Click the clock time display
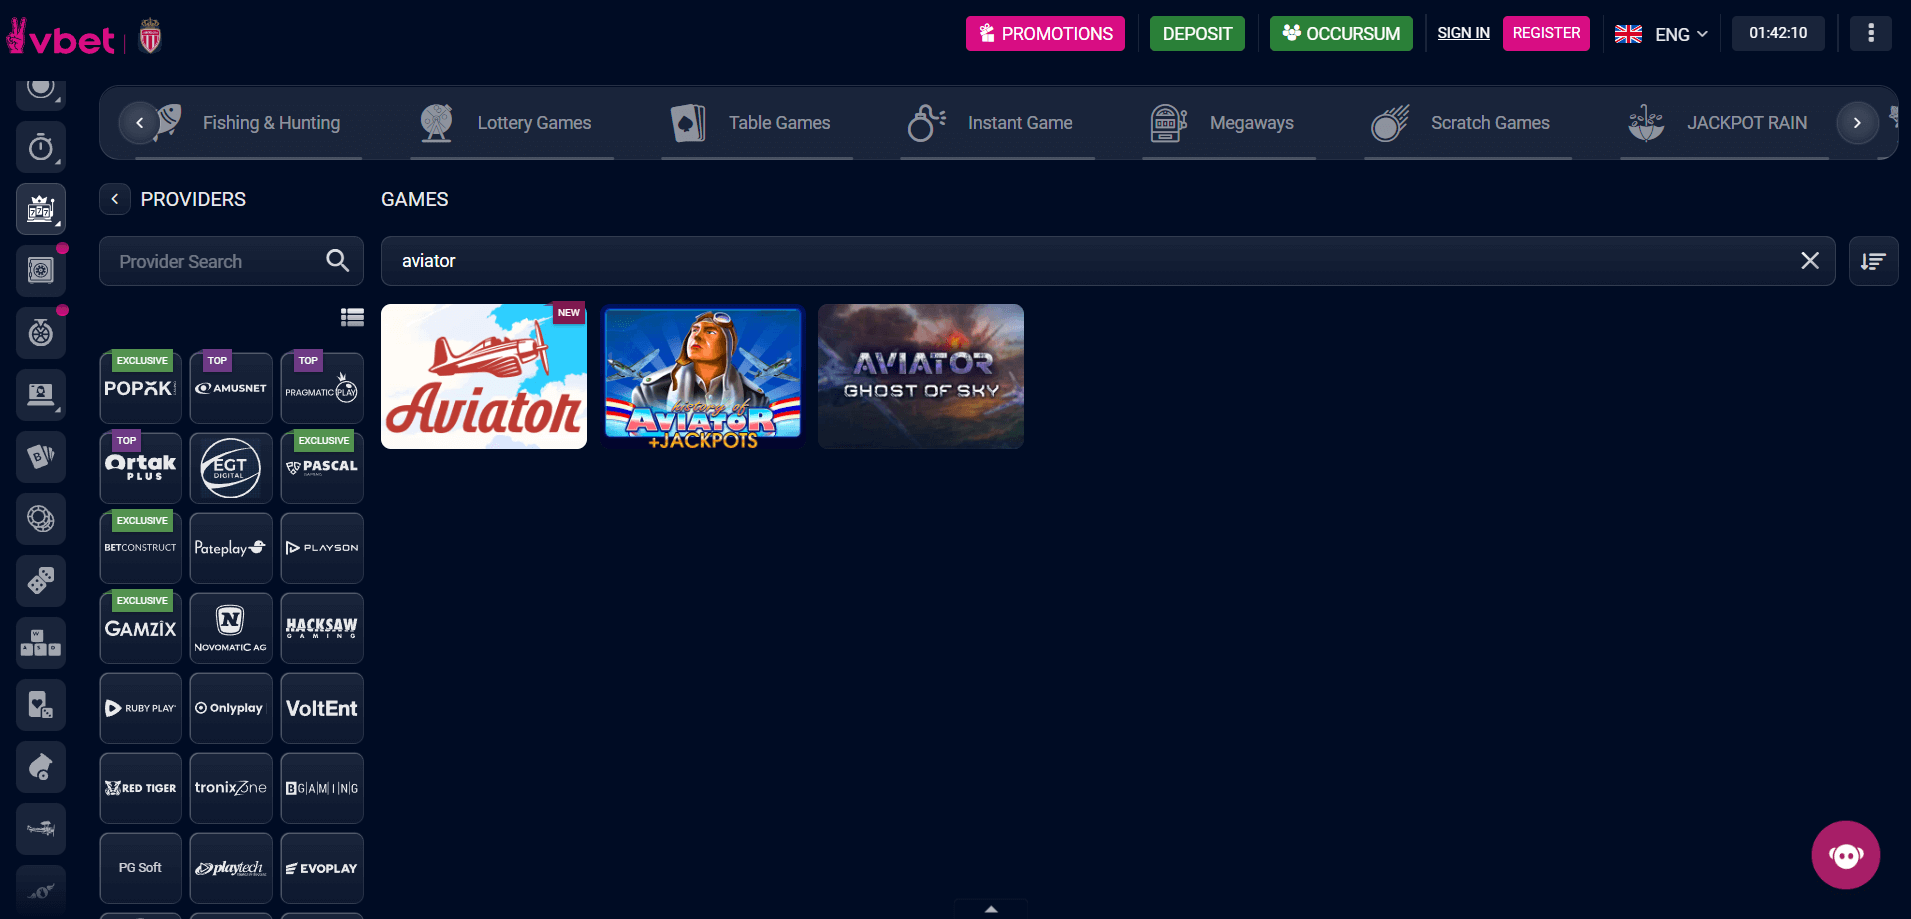 (1778, 33)
